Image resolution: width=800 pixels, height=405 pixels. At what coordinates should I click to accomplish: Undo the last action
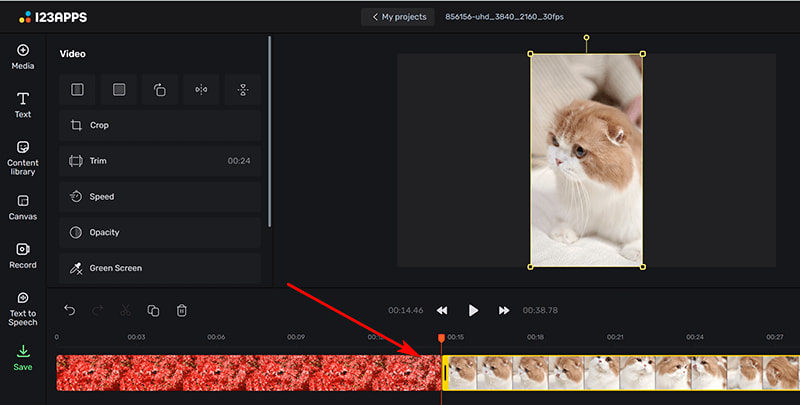click(x=70, y=310)
